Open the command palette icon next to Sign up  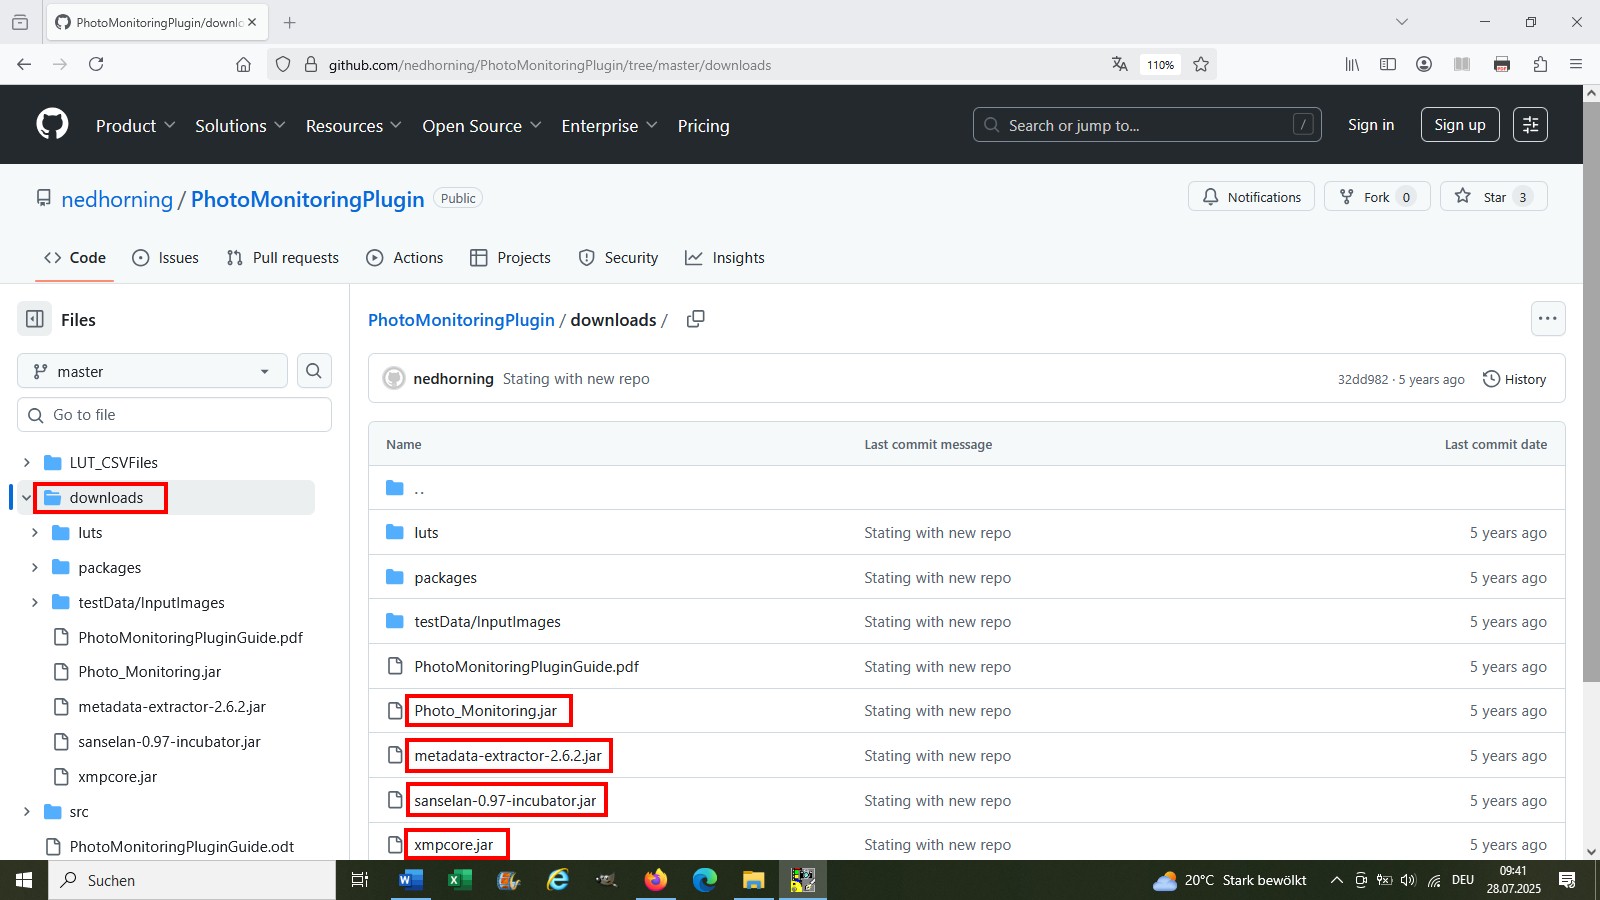pyautogui.click(x=1530, y=125)
